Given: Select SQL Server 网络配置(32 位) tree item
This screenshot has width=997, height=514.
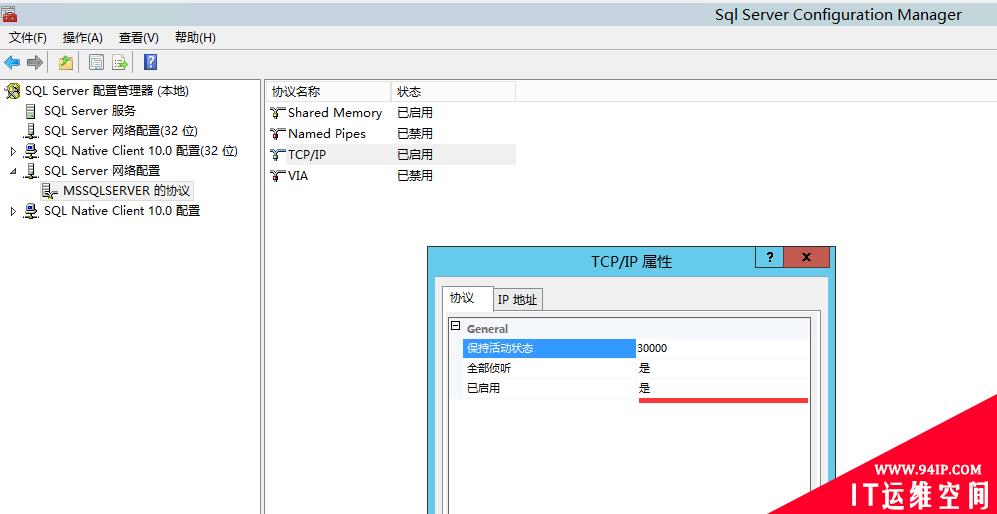Looking at the screenshot, I should pyautogui.click(x=121, y=131).
